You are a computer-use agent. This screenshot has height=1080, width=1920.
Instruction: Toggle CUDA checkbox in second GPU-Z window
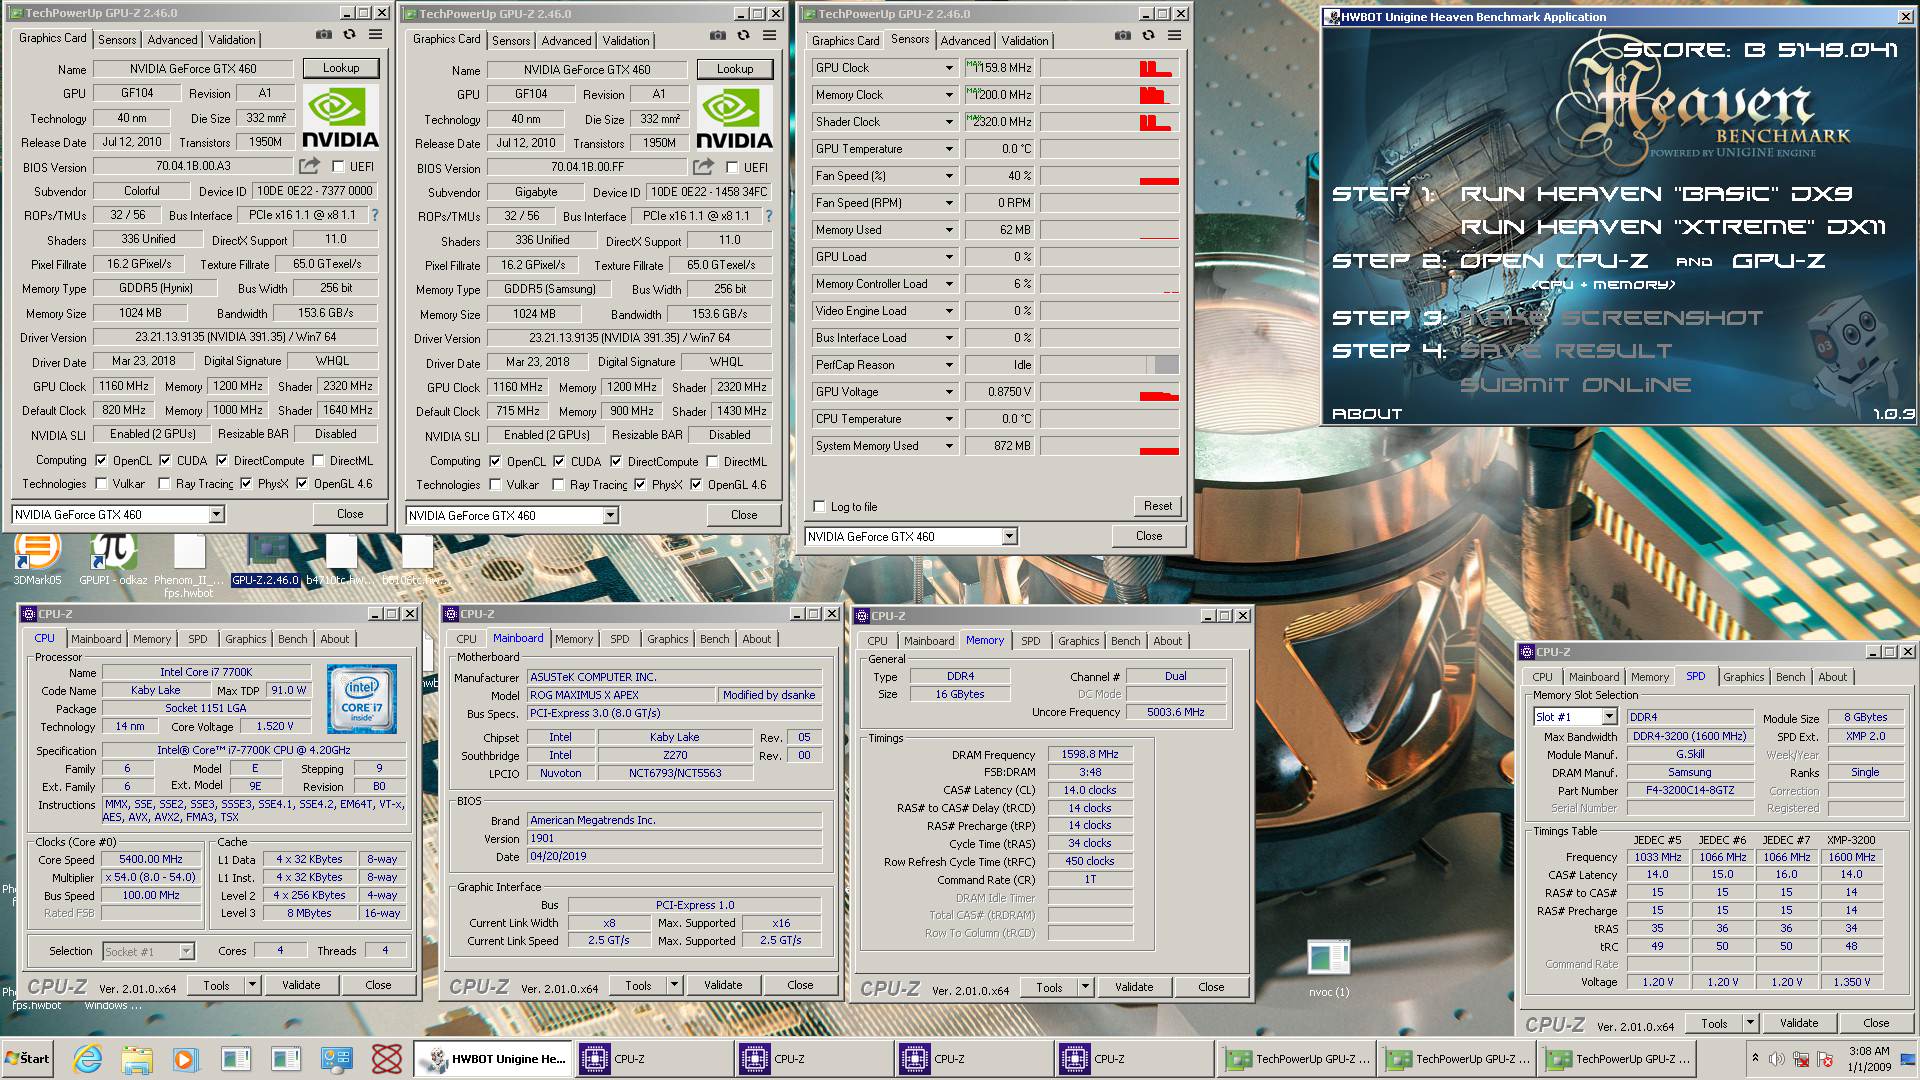(x=559, y=462)
